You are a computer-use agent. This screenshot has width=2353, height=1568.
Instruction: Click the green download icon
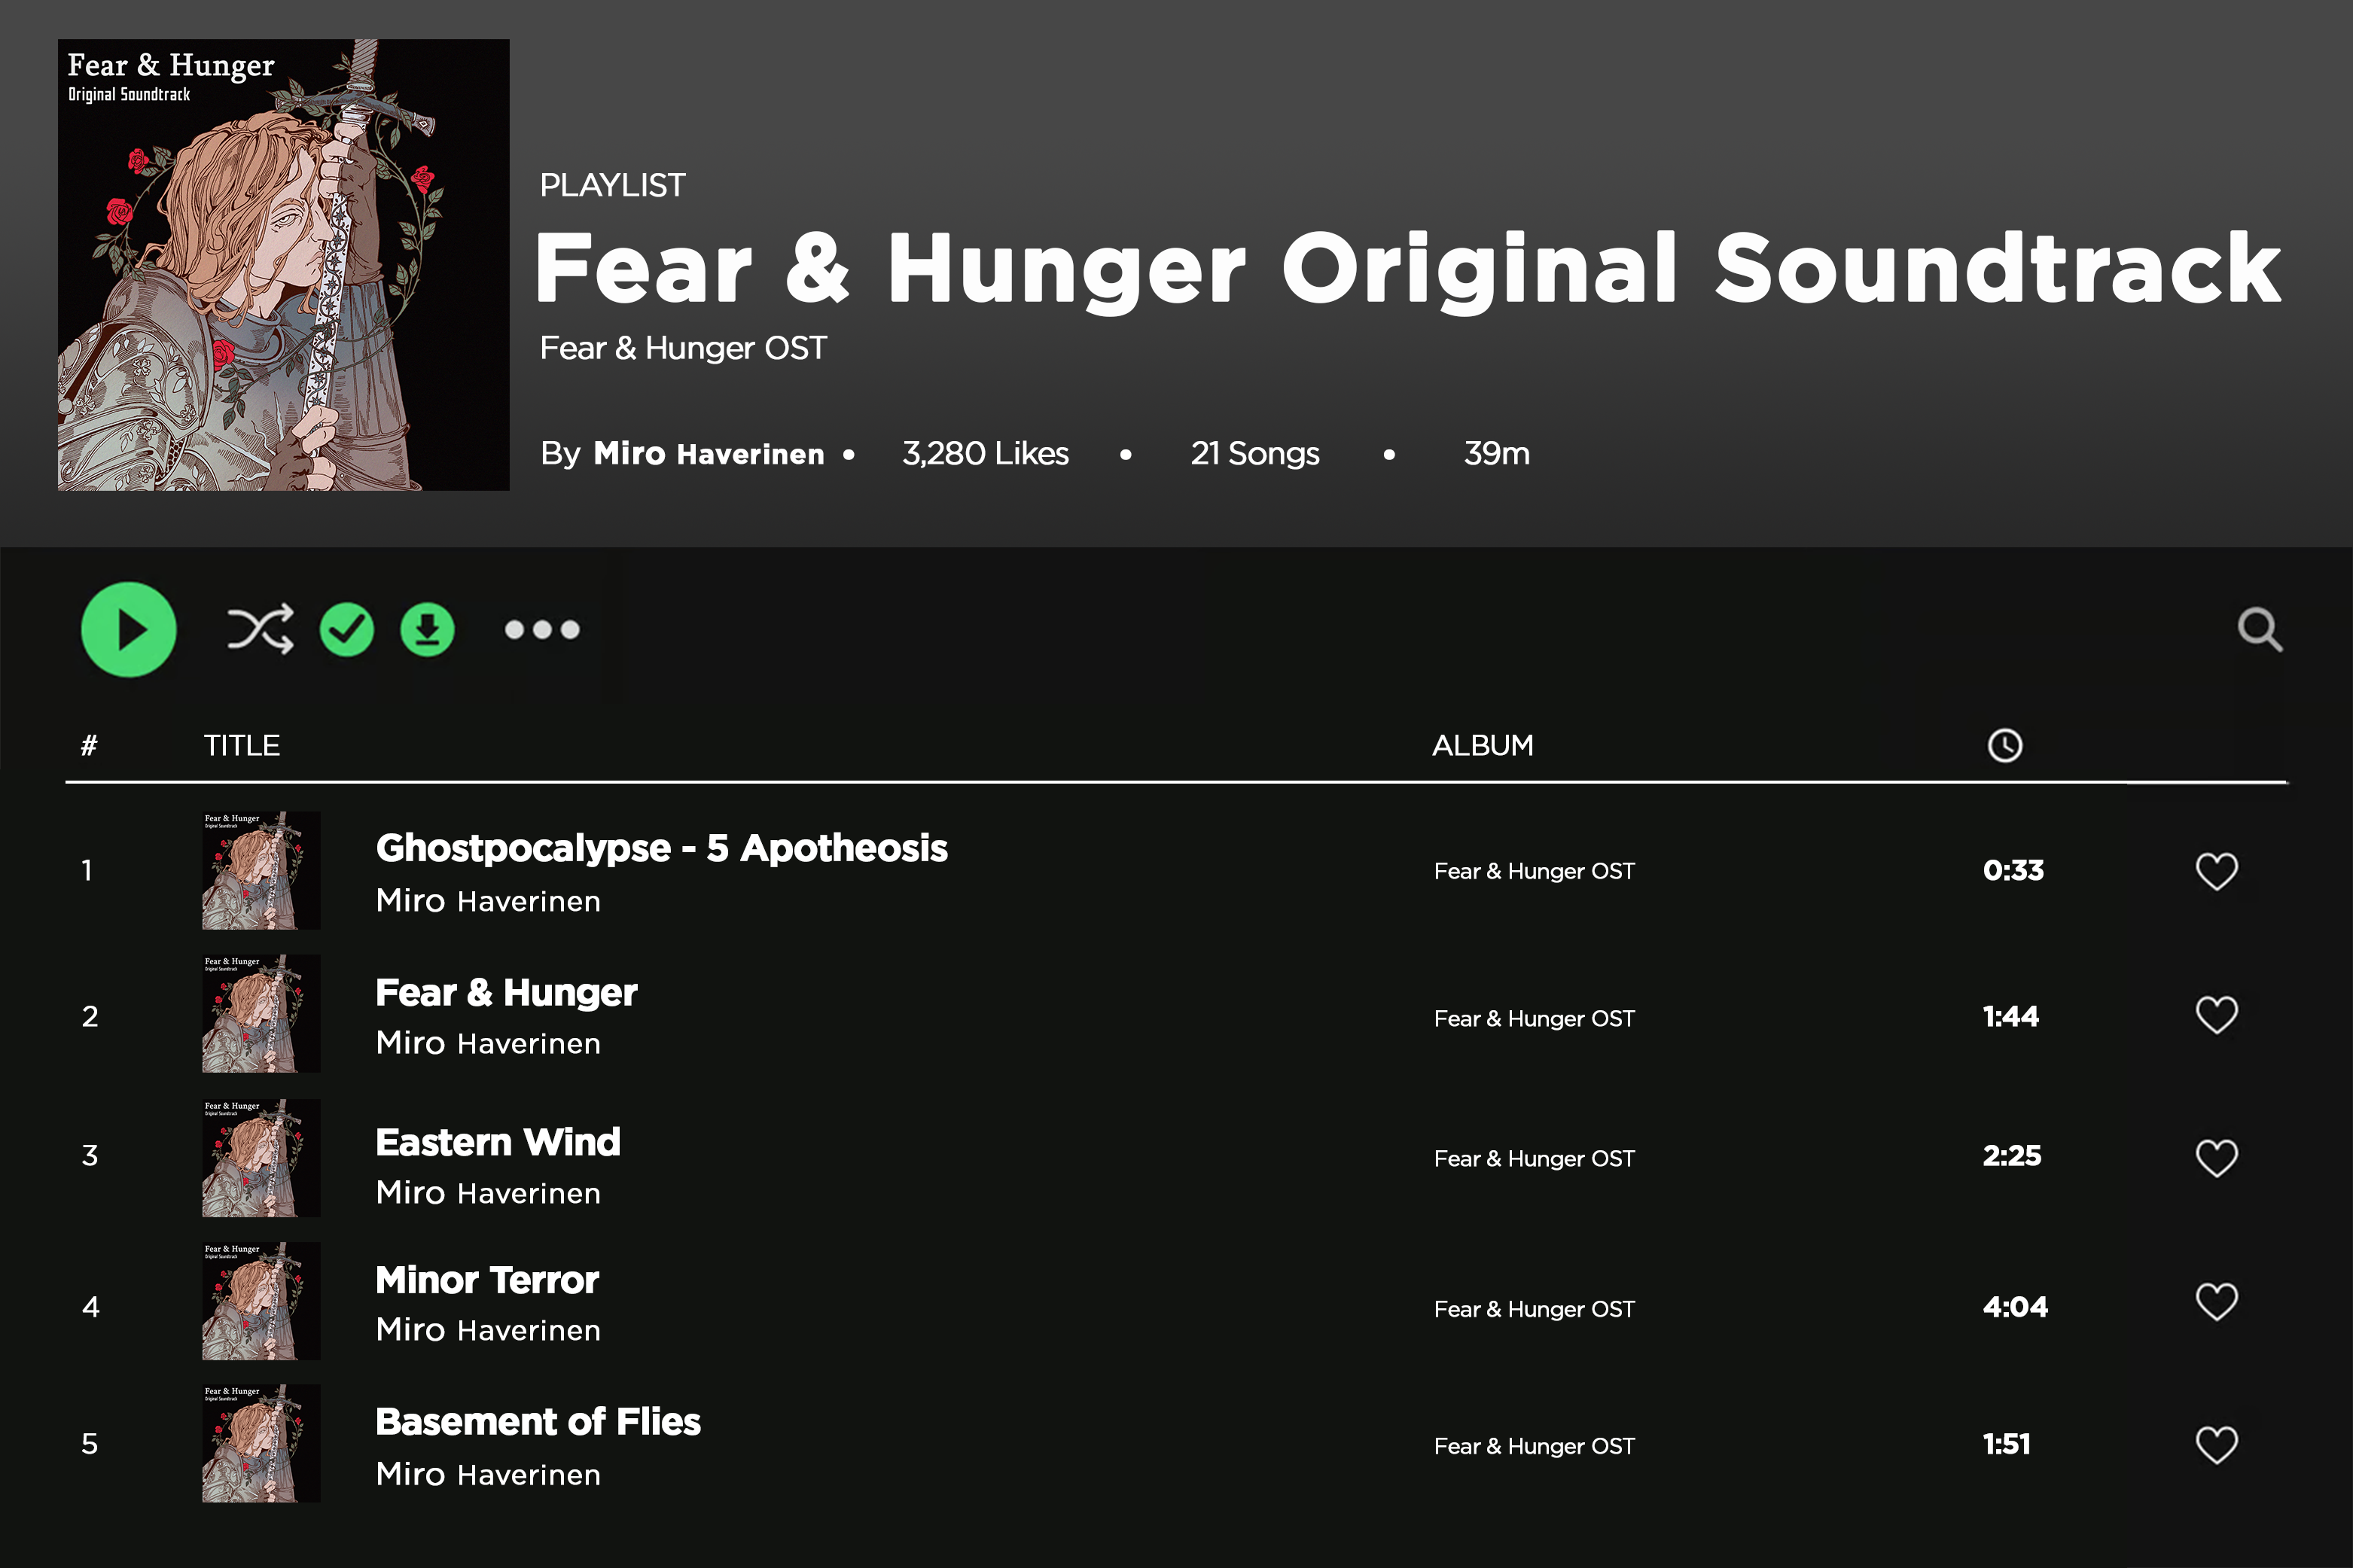427,630
